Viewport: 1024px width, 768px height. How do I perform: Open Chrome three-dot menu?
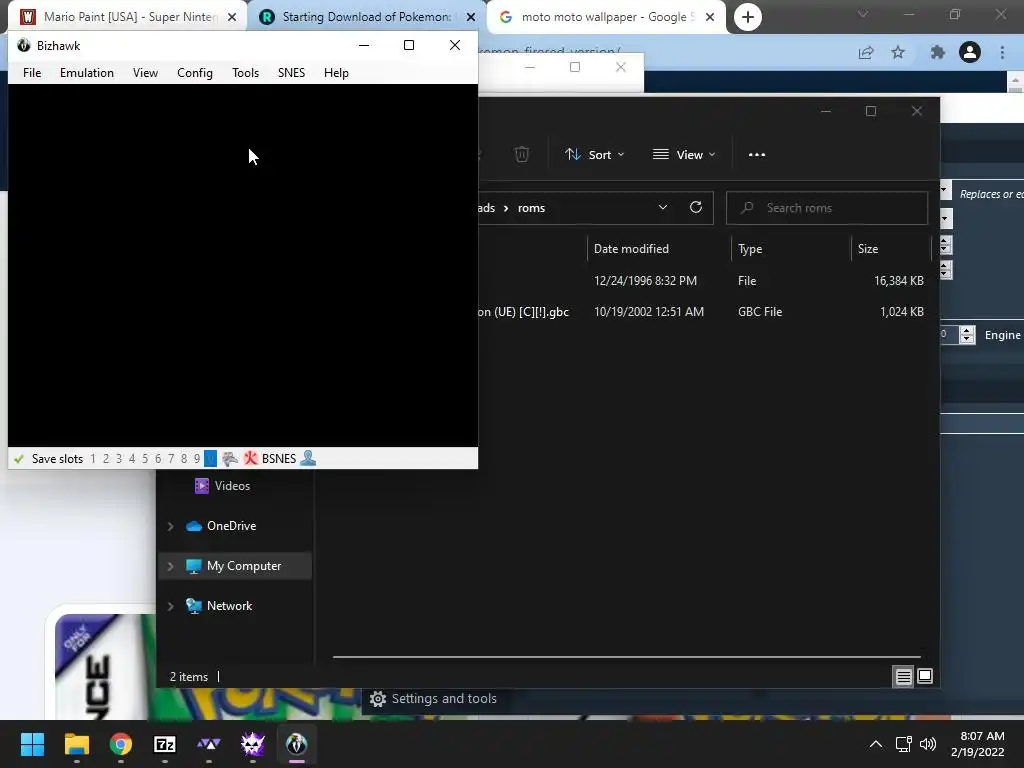coord(1002,52)
